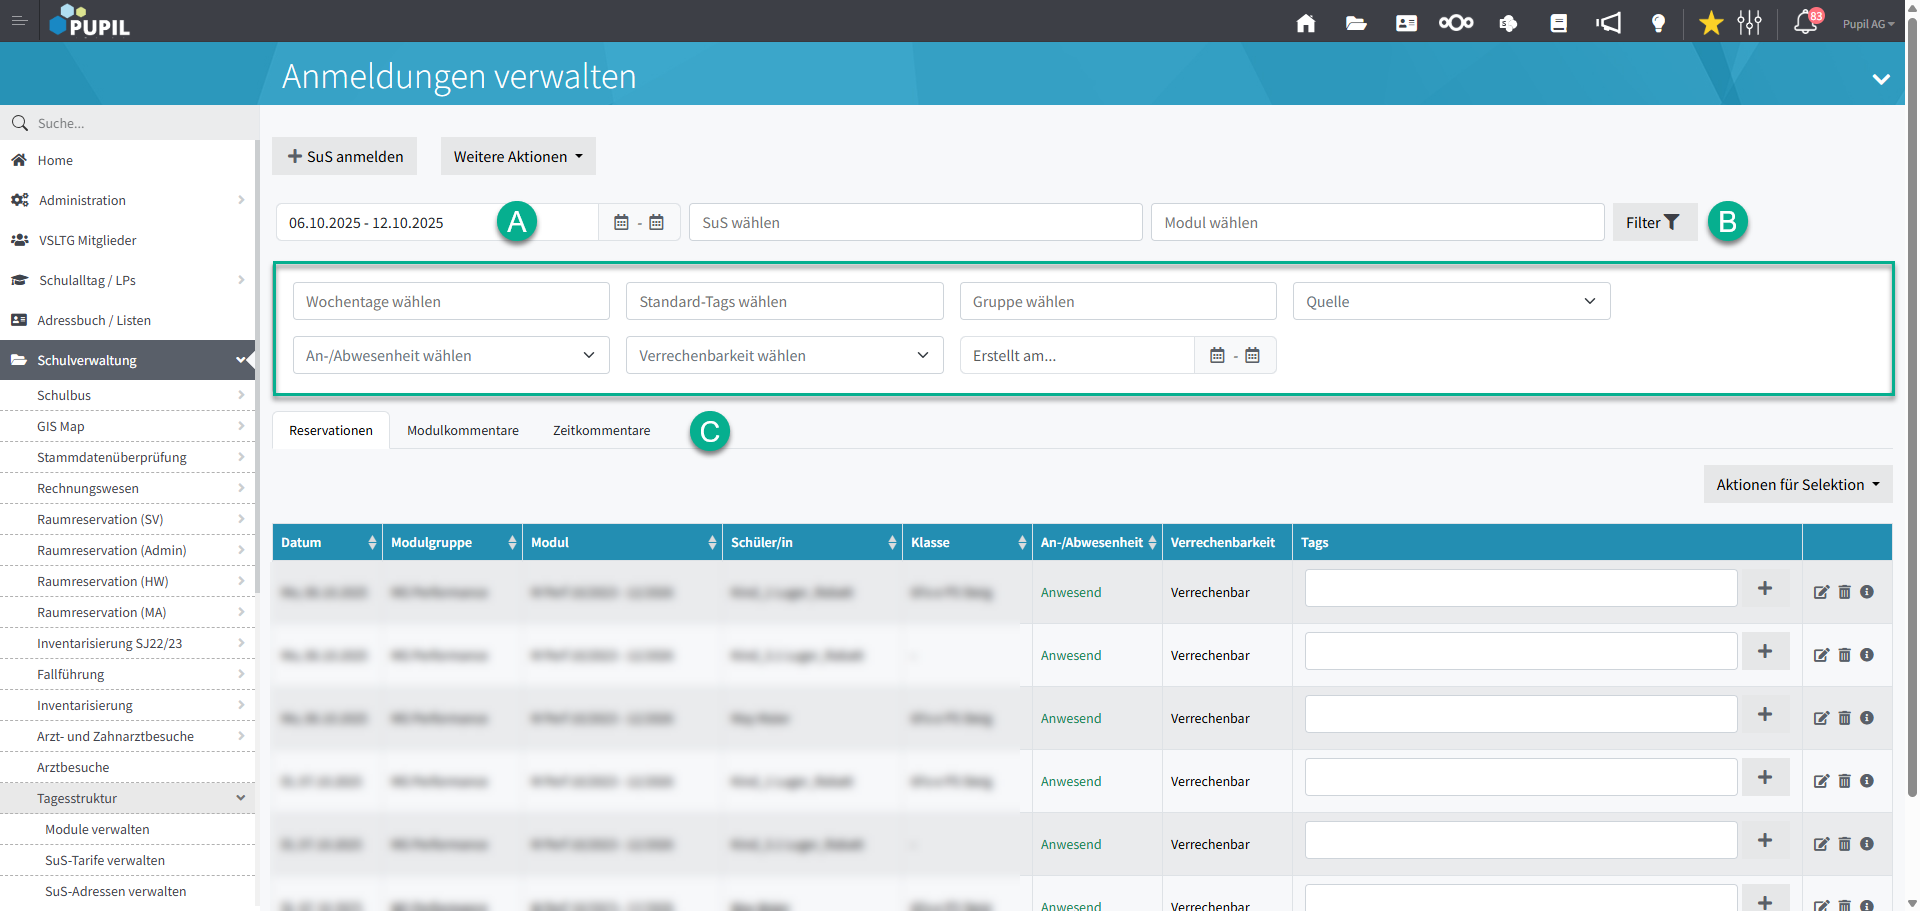Expand the An-/Abwesenheit wählen dropdown
Viewport: 1920px width, 911px height.
pos(450,355)
